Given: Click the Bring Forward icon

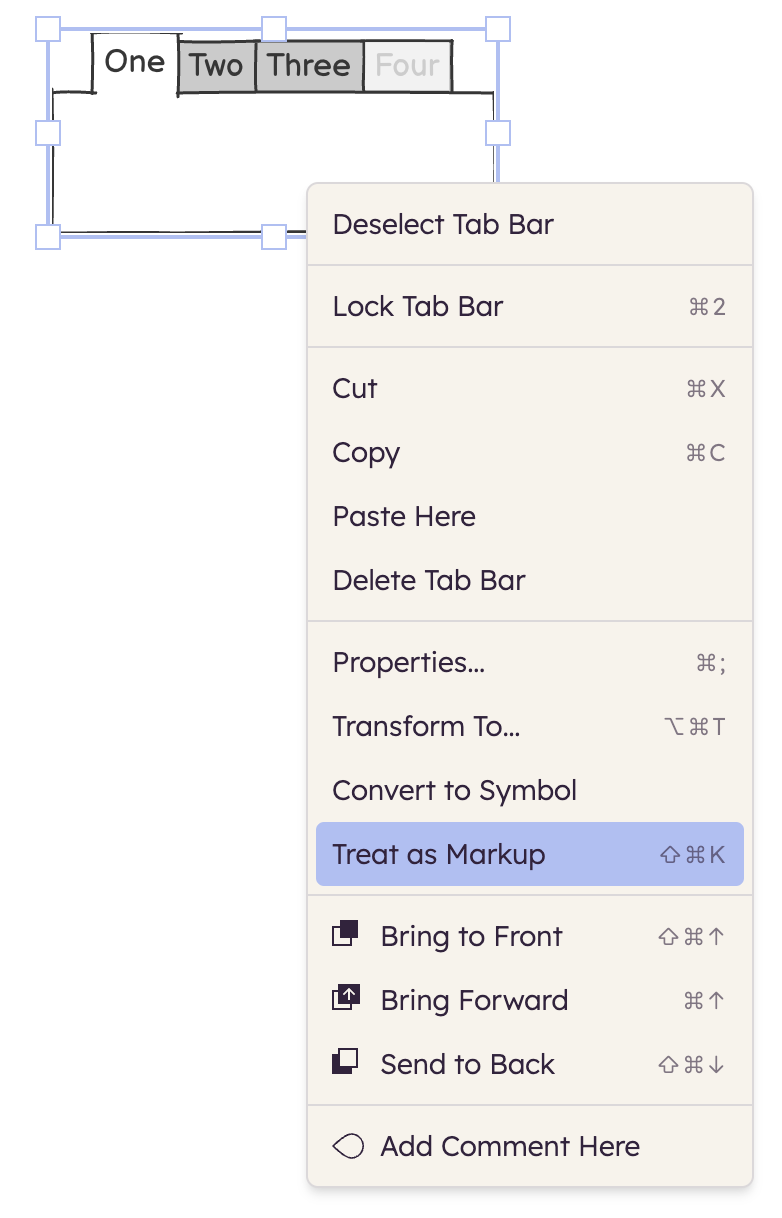Looking at the screenshot, I should [x=345, y=998].
